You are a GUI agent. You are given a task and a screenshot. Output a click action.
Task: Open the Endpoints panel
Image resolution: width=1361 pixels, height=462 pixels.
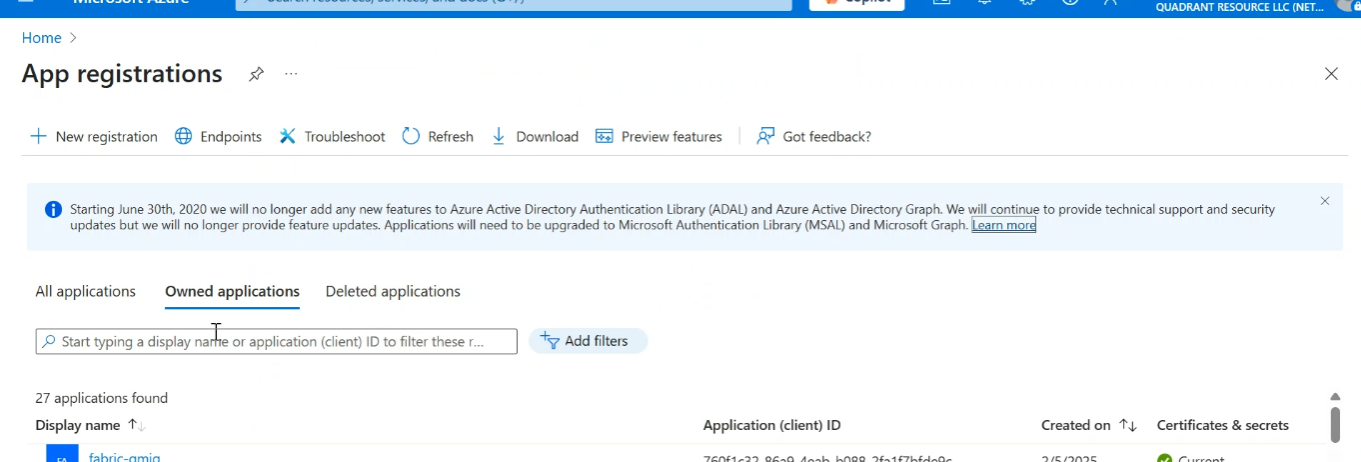coord(218,136)
